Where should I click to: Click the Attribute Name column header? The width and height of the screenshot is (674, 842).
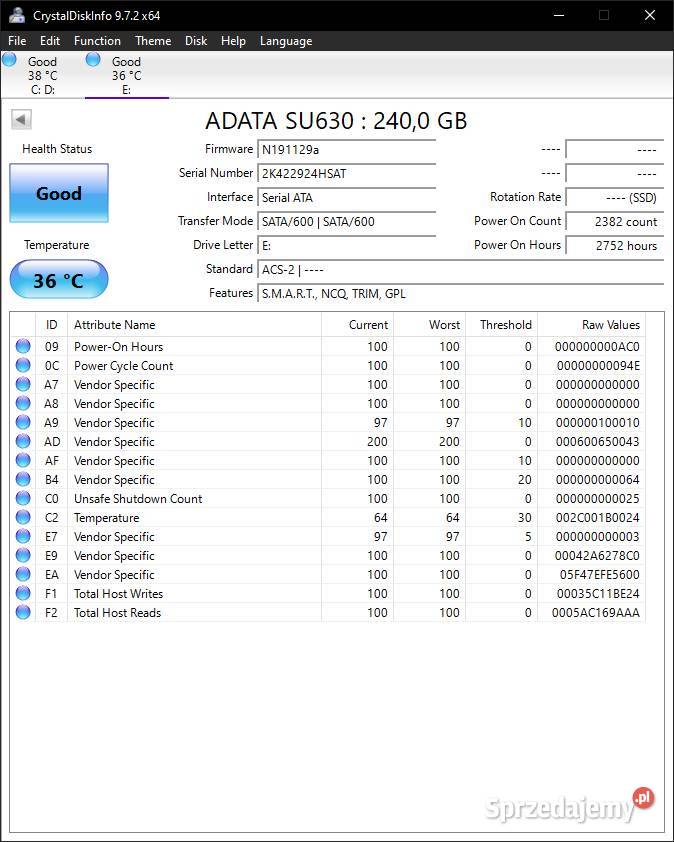(x=194, y=325)
